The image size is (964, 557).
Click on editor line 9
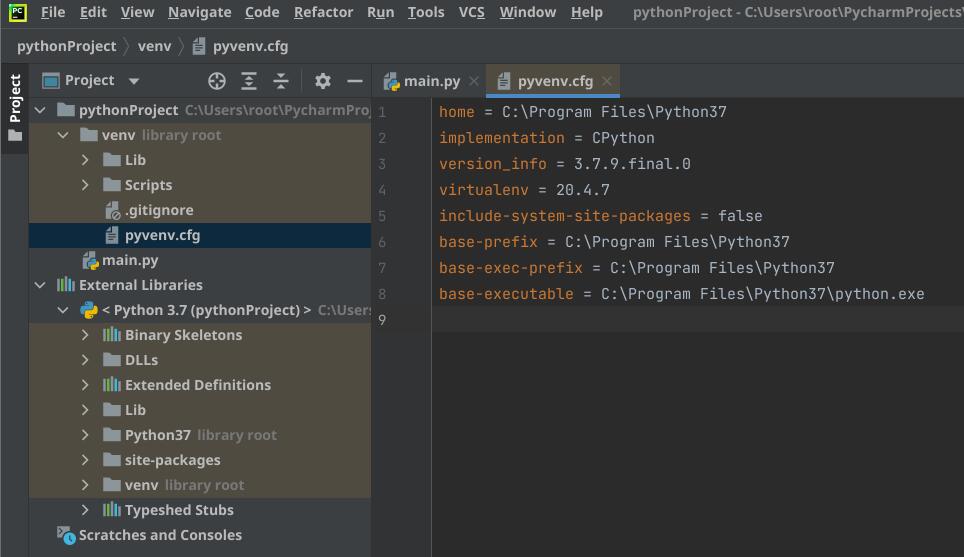pos(690,320)
